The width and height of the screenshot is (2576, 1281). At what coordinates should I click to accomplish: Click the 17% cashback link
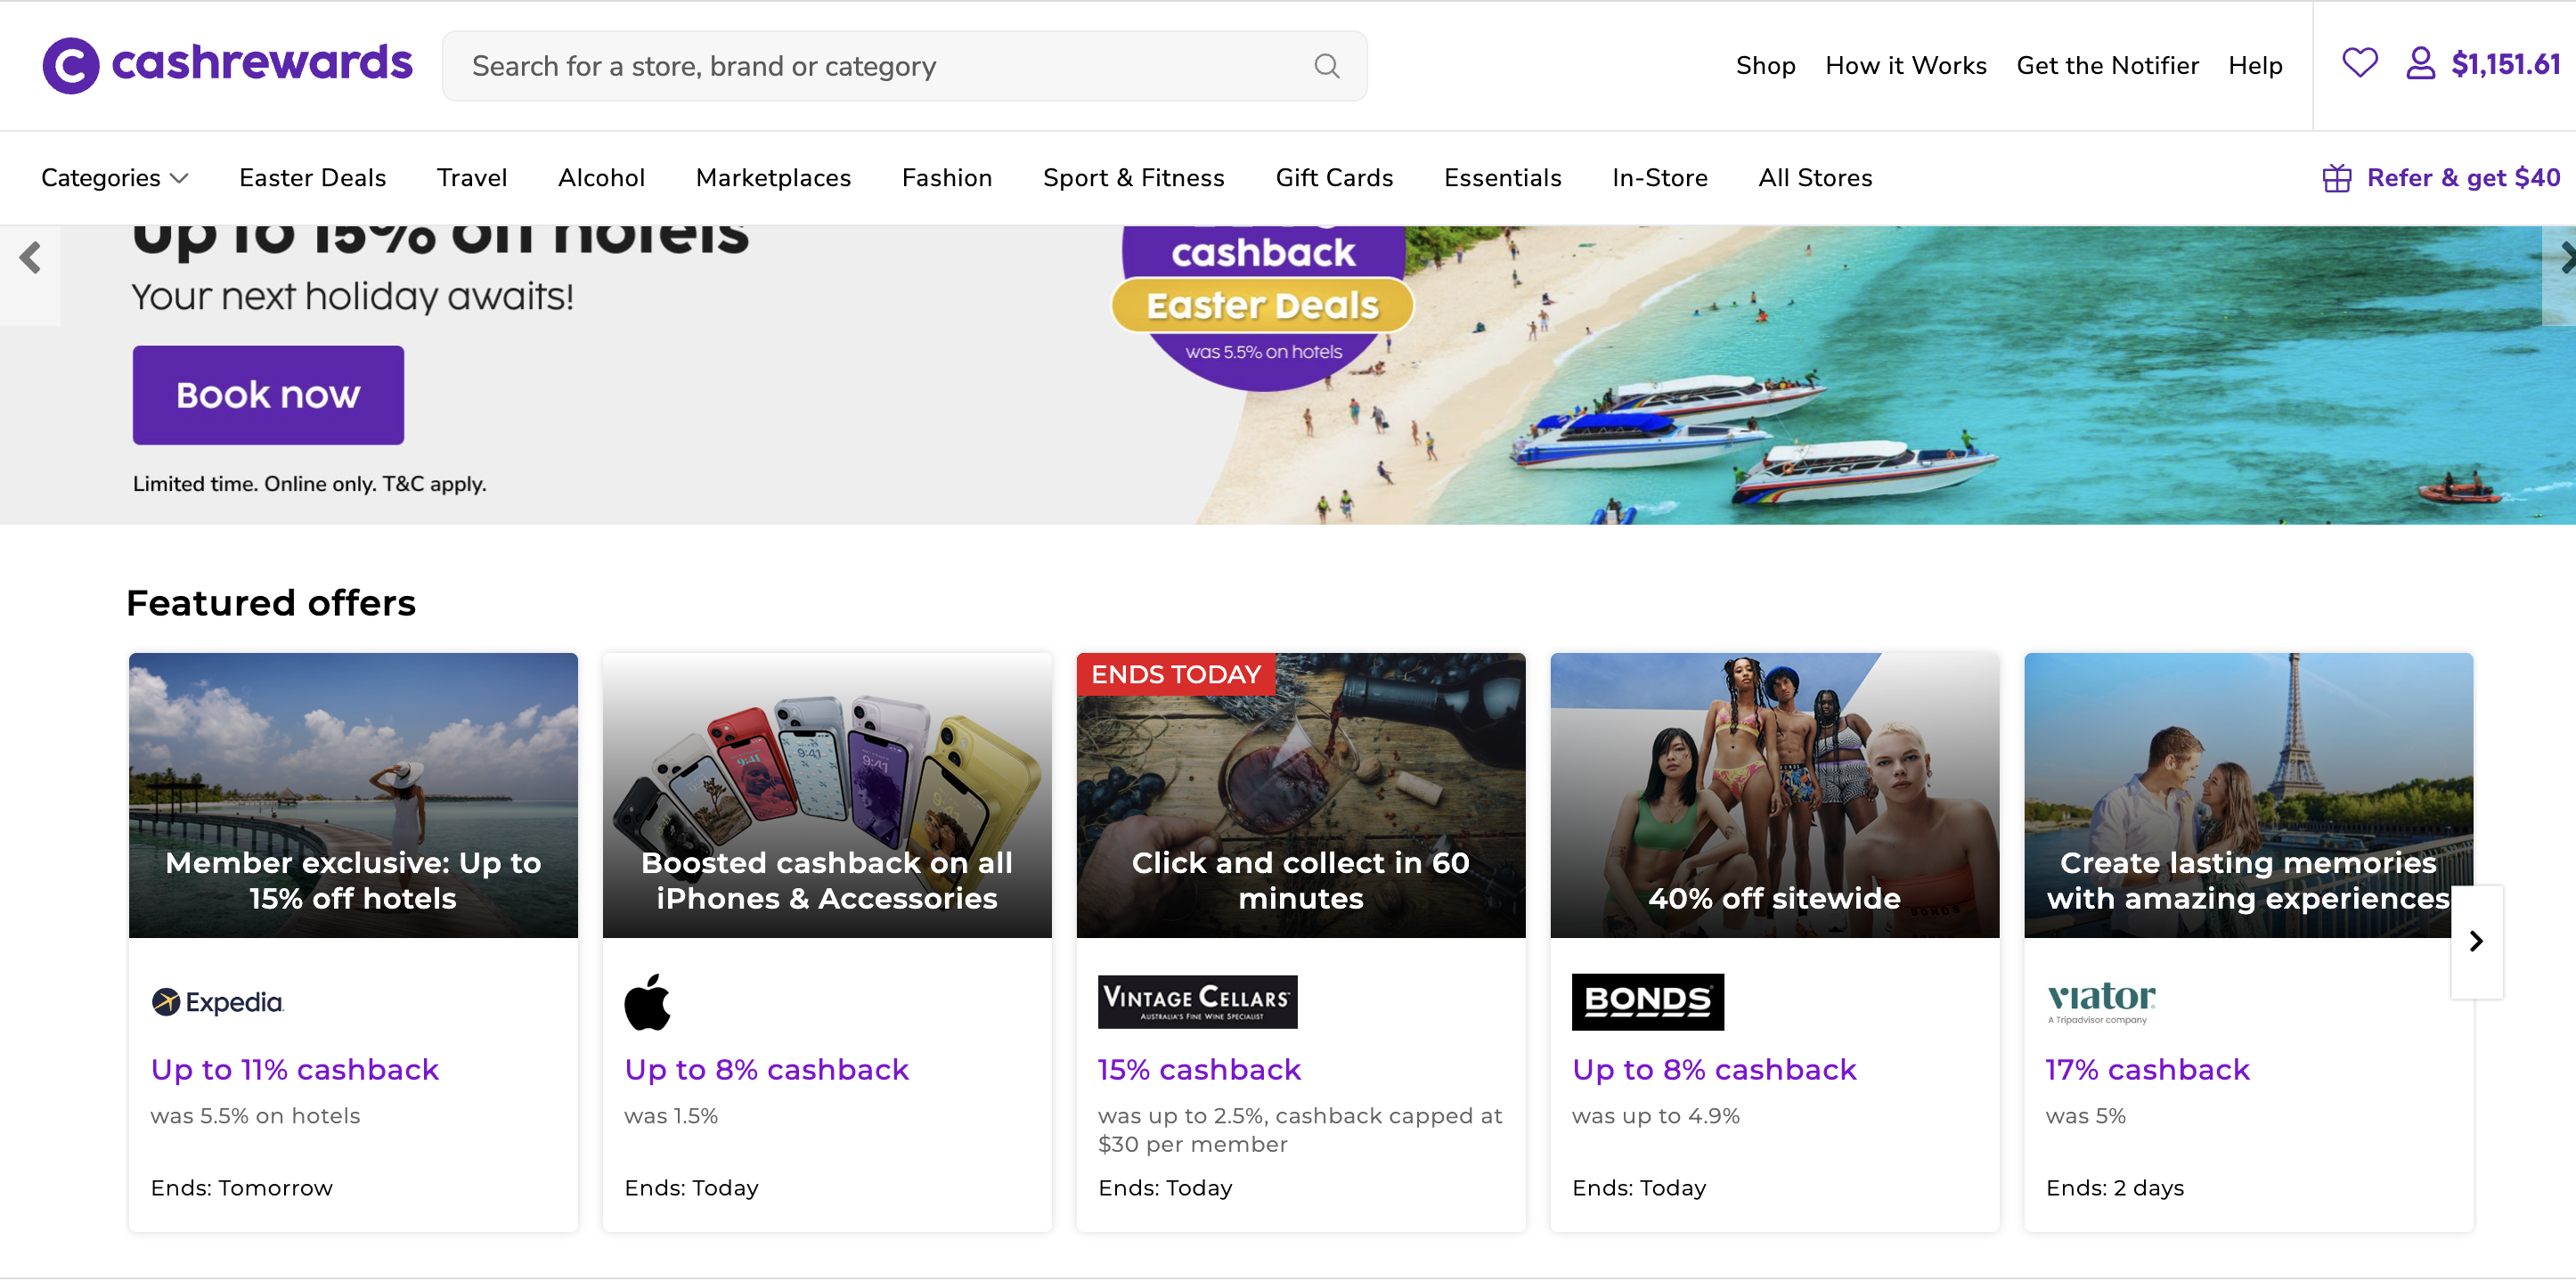point(2147,1069)
